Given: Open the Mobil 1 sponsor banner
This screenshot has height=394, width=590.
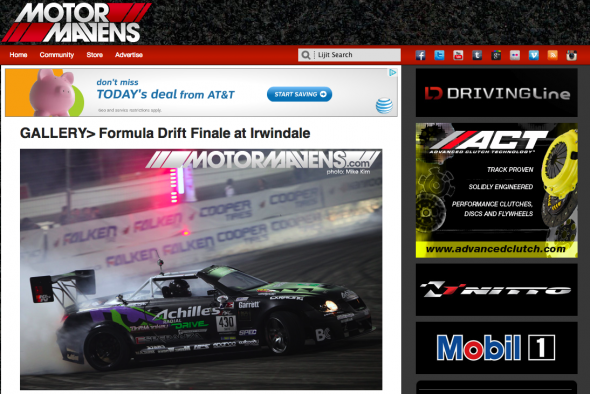Looking at the screenshot, I should [x=496, y=348].
